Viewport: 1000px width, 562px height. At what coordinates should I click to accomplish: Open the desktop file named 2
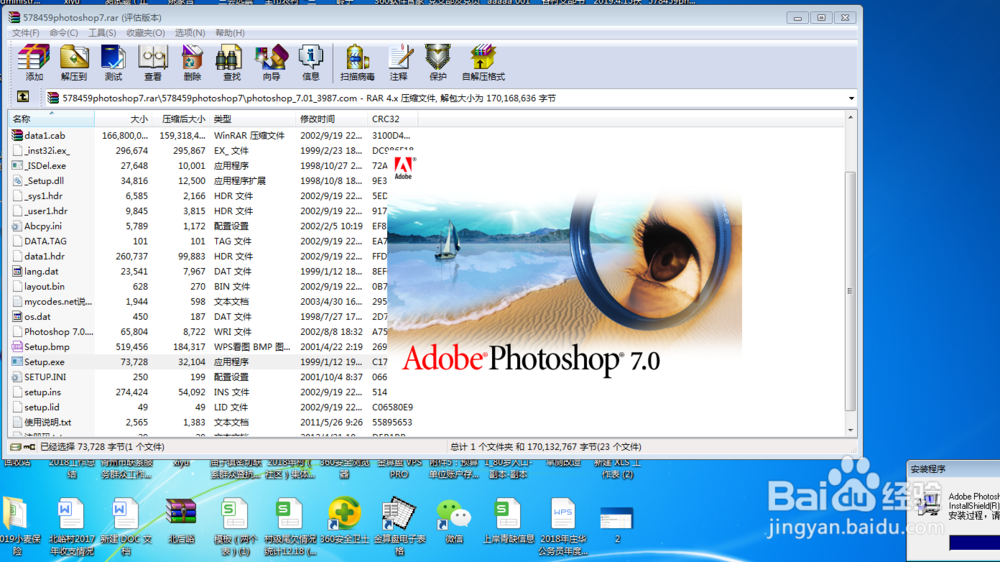[617, 524]
